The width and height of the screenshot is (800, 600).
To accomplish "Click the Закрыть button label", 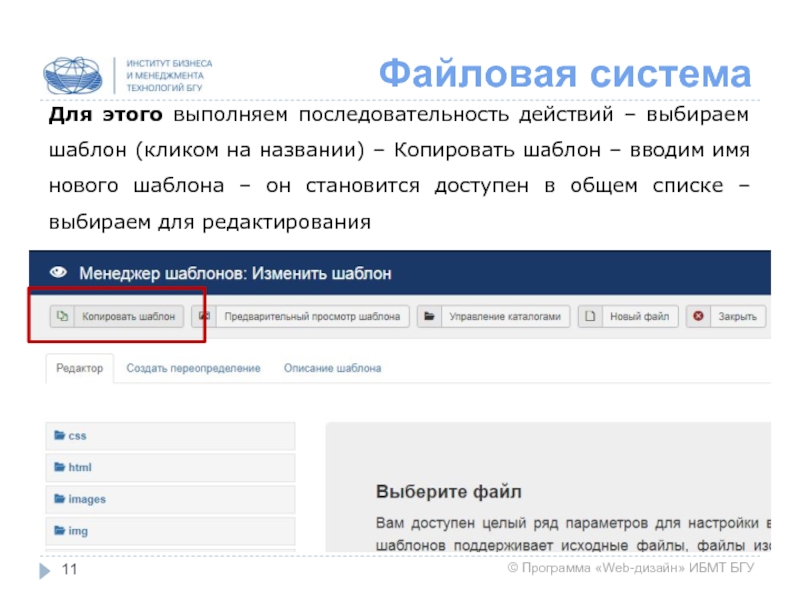I will [738, 316].
